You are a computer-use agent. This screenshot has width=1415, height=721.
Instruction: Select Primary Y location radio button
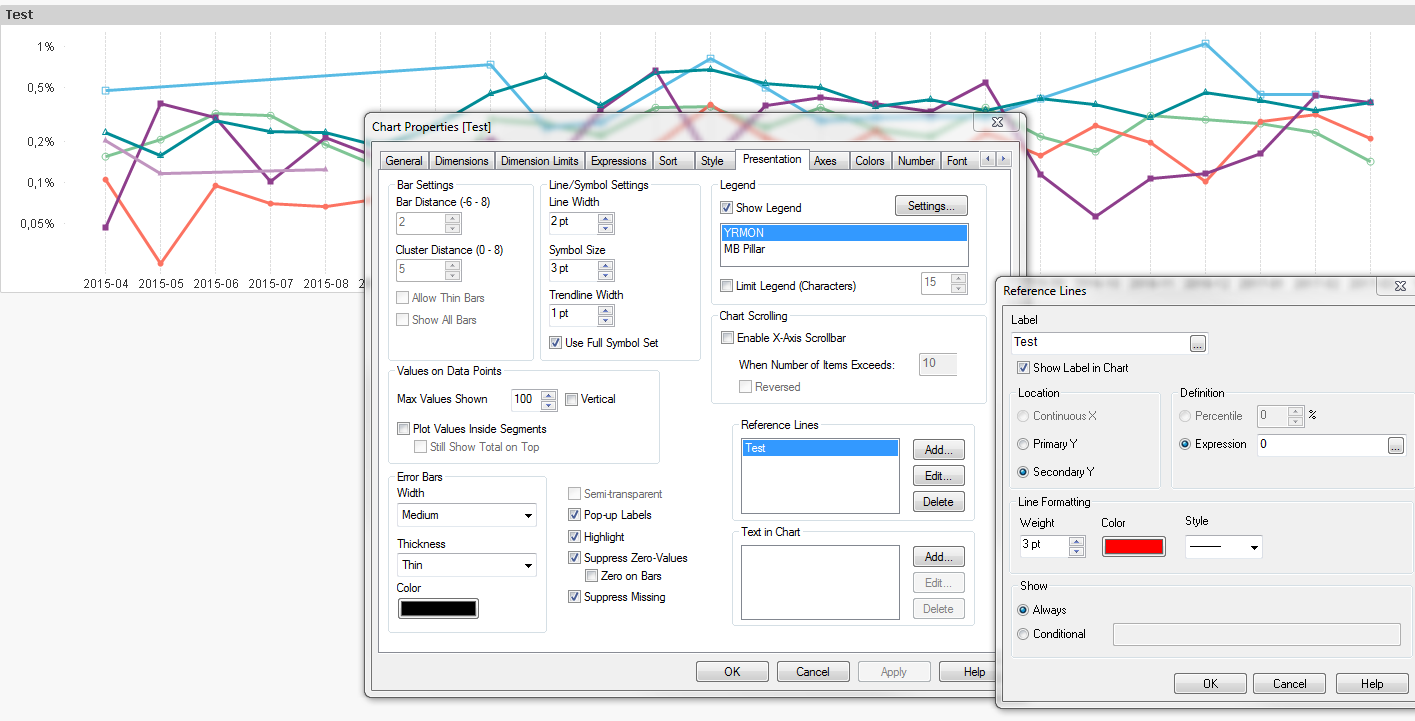pyautogui.click(x=1022, y=444)
